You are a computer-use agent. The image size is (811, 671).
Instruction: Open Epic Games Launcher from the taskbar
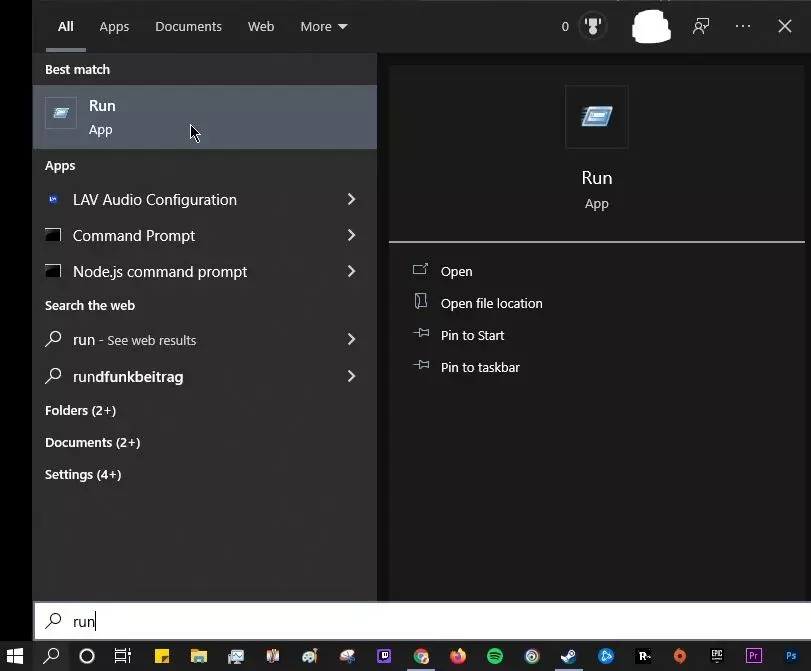click(717, 657)
